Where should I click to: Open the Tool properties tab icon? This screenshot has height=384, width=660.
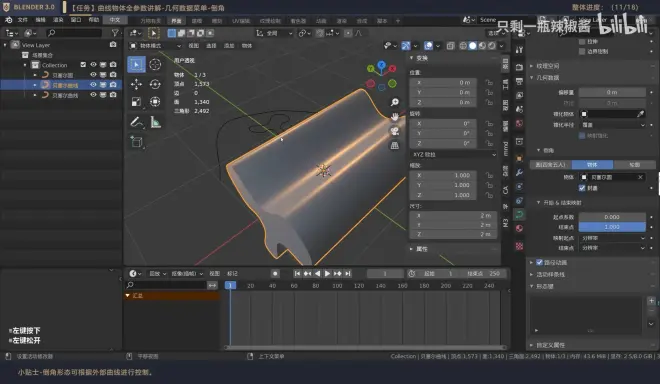[519, 50]
